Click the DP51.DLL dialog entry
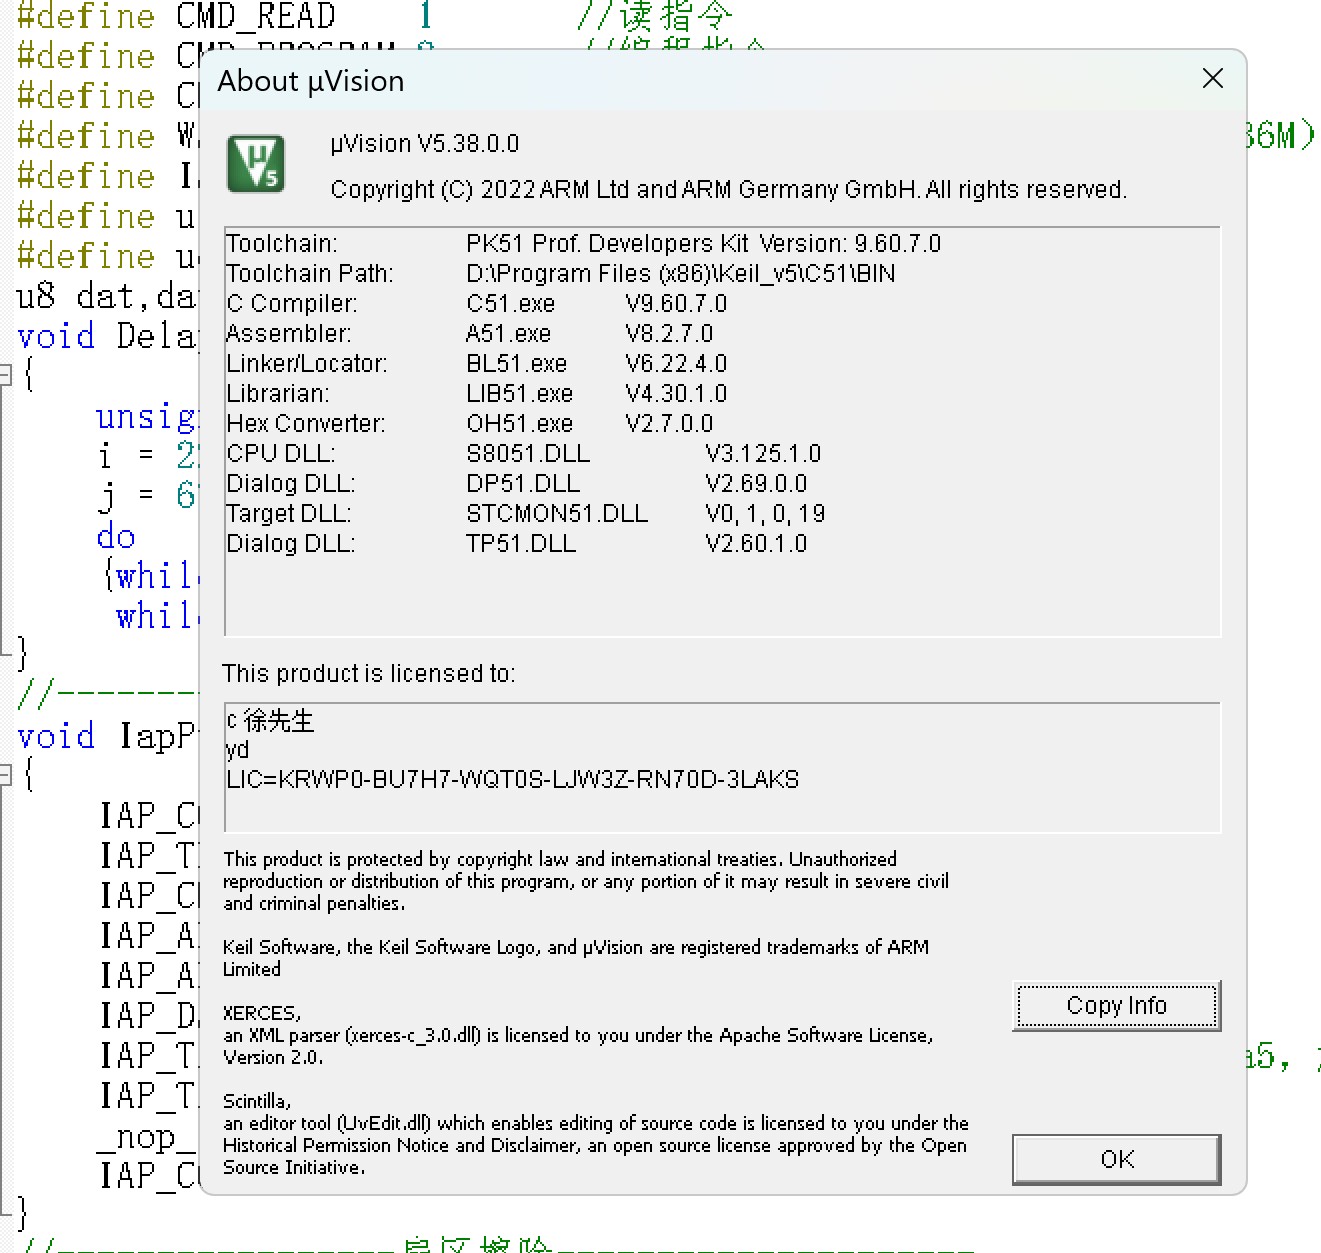The width and height of the screenshot is (1321, 1253). [523, 484]
